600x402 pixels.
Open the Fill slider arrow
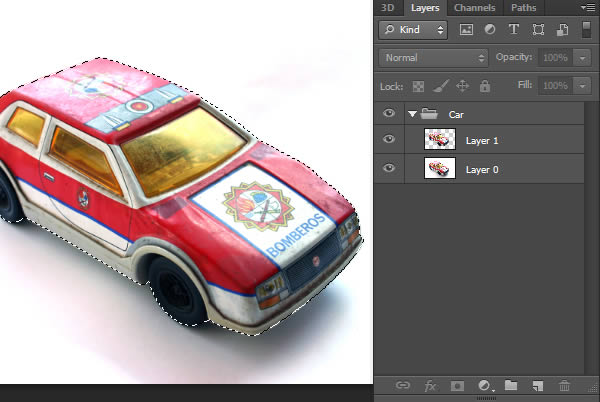tap(583, 86)
